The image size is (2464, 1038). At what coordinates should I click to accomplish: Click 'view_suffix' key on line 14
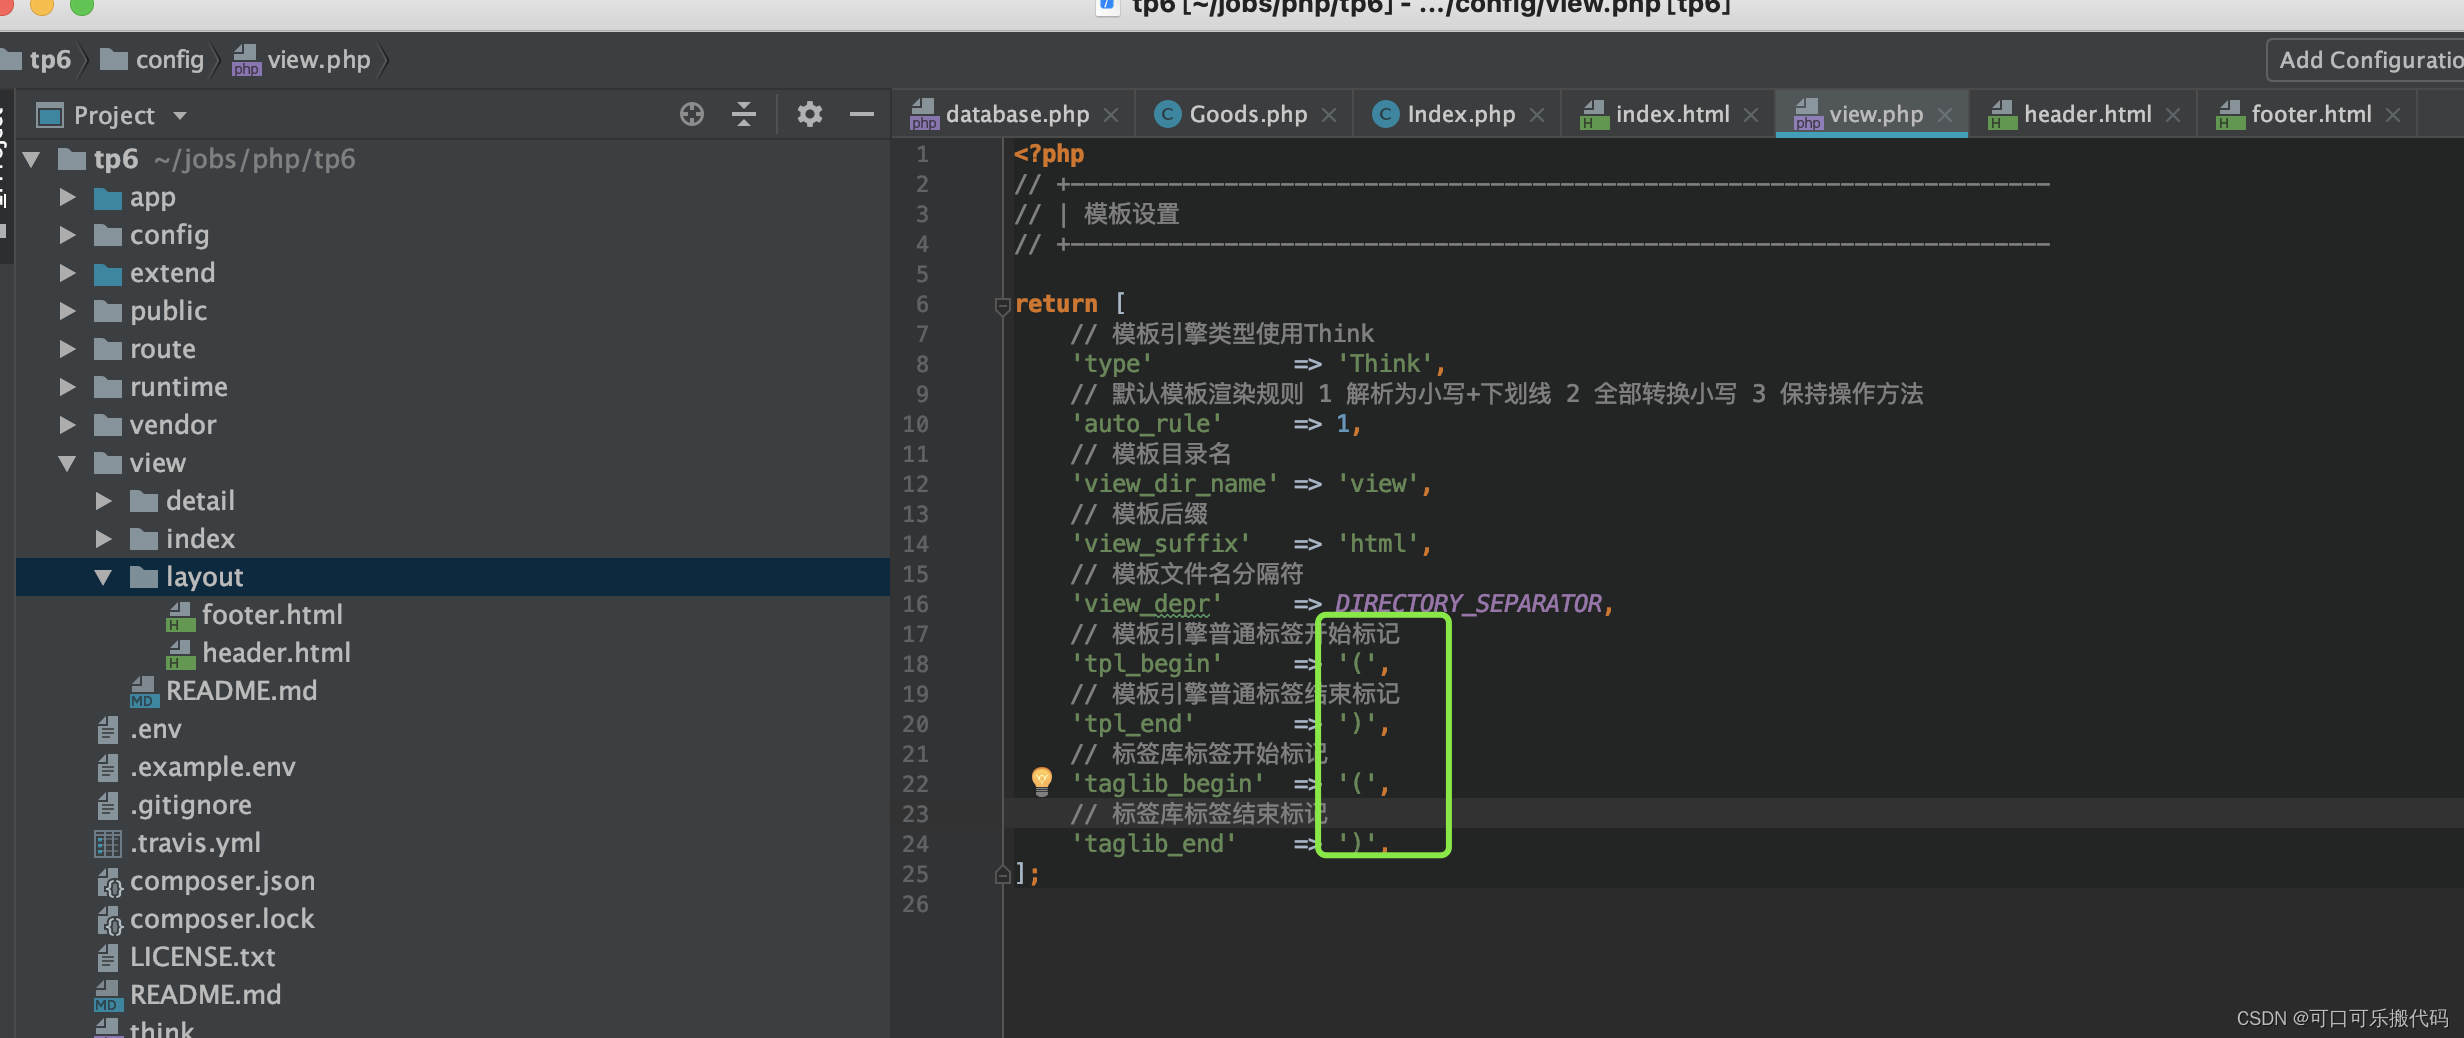click(x=1161, y=544)
